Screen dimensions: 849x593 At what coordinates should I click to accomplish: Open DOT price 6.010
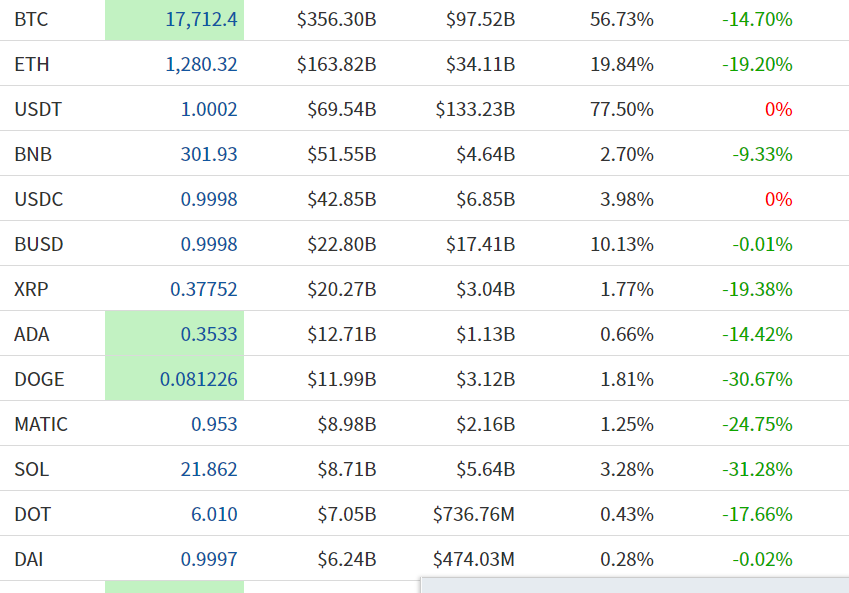point(214,514)
